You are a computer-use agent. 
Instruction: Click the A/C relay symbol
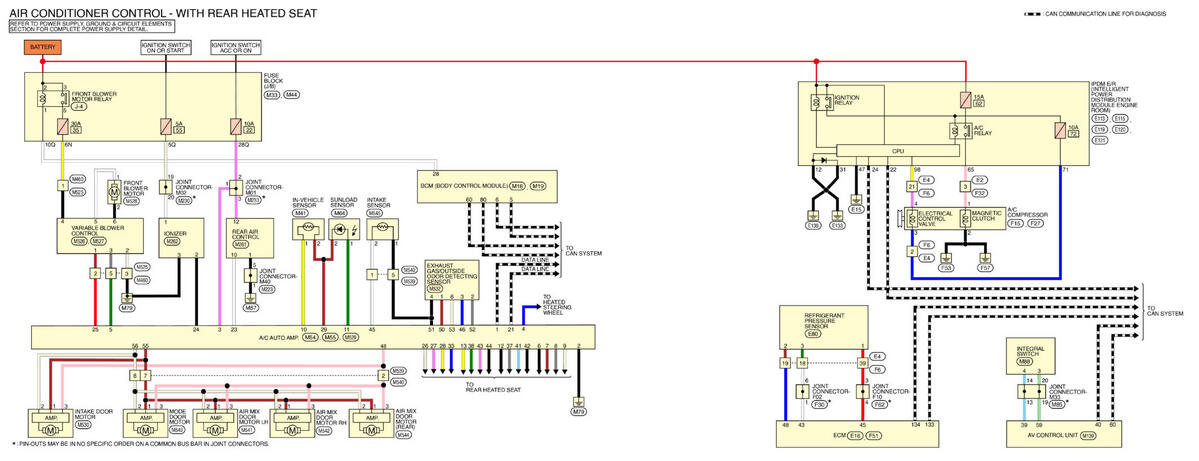click(x=959, y=131)
